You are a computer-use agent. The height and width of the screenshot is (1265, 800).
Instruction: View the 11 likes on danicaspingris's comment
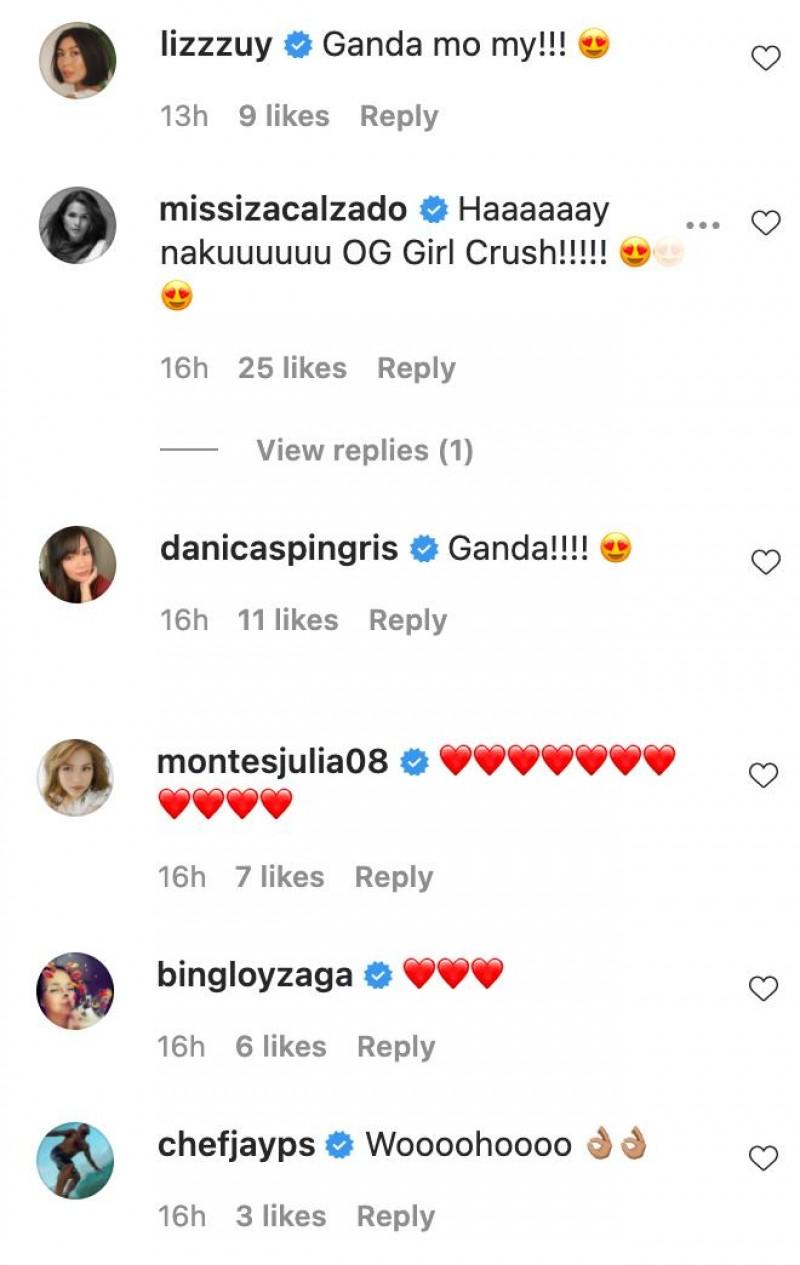pyautogui.click(x=287, y=620)
